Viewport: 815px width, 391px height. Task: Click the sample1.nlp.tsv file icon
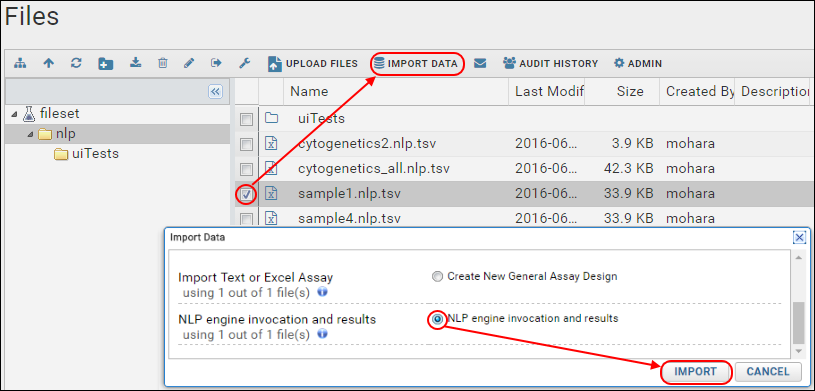click(x=271, y=193)
